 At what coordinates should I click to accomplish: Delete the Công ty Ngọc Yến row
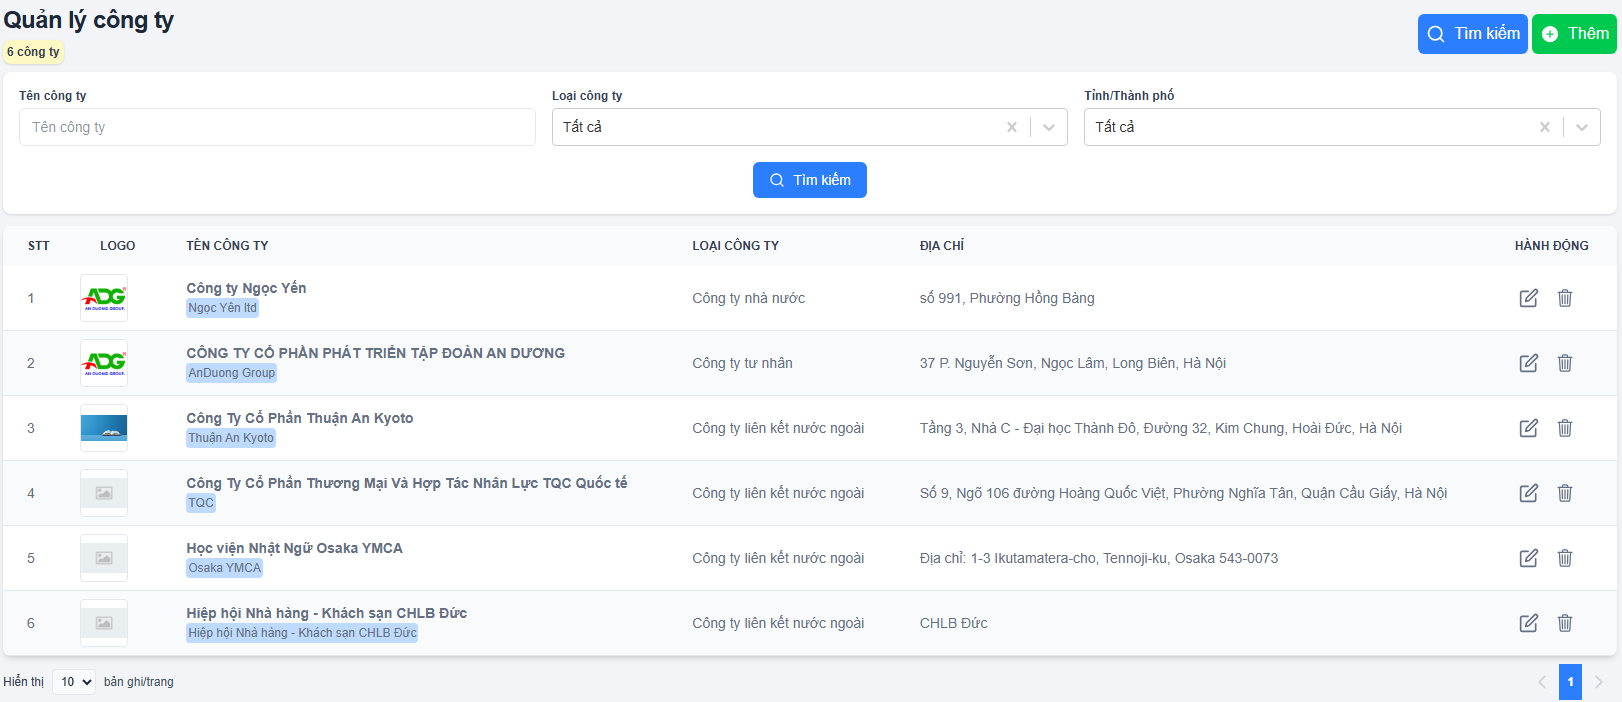pyautogui.click(x=1565, y=298)
